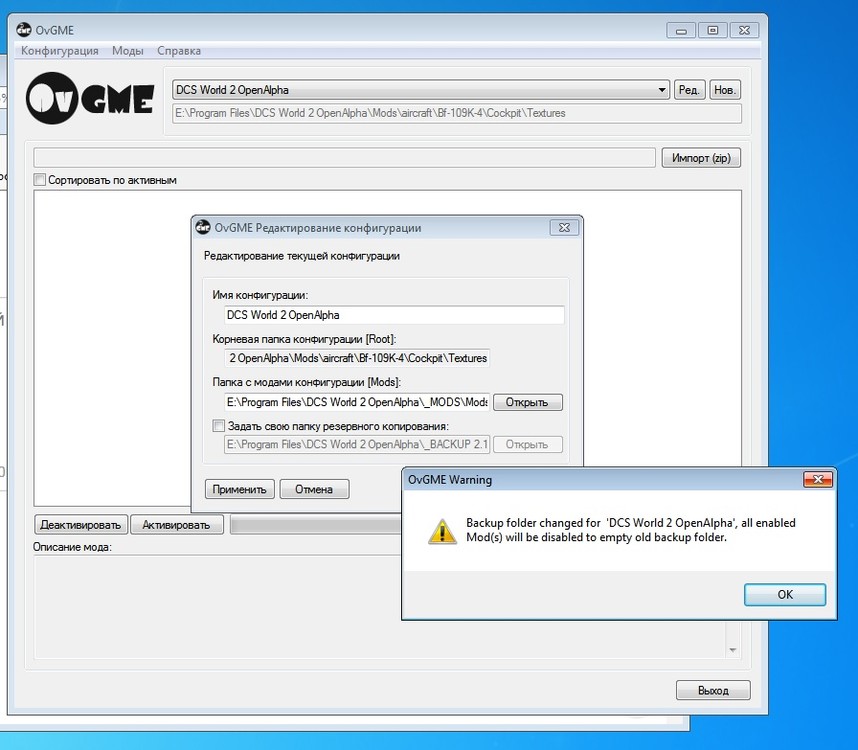Click the OvGME logo image

click(90, 98)
